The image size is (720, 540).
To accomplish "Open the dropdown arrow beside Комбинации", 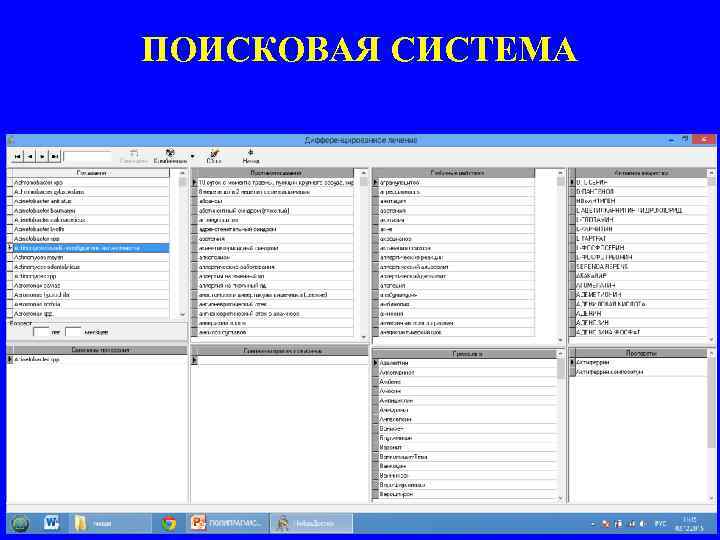I will pyautogui.click(x=192, y=157).
